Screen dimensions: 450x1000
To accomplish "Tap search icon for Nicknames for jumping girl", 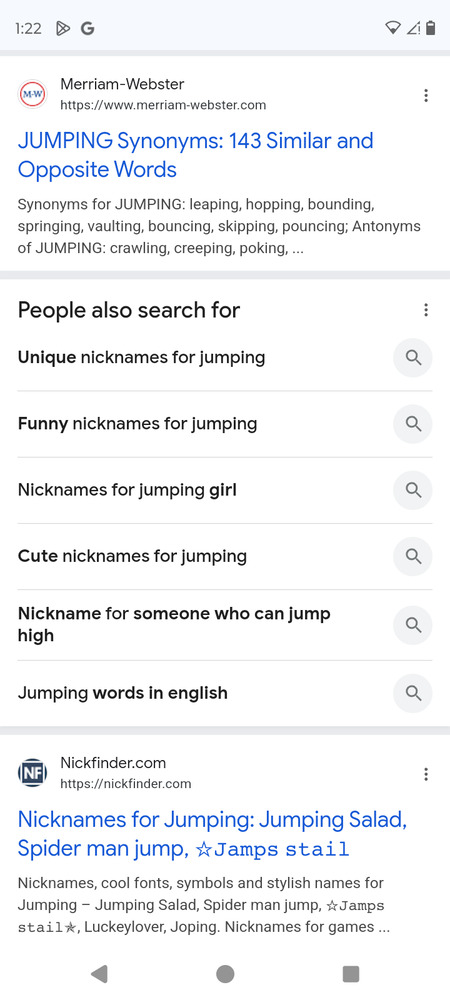I will (x=413, y=490).
